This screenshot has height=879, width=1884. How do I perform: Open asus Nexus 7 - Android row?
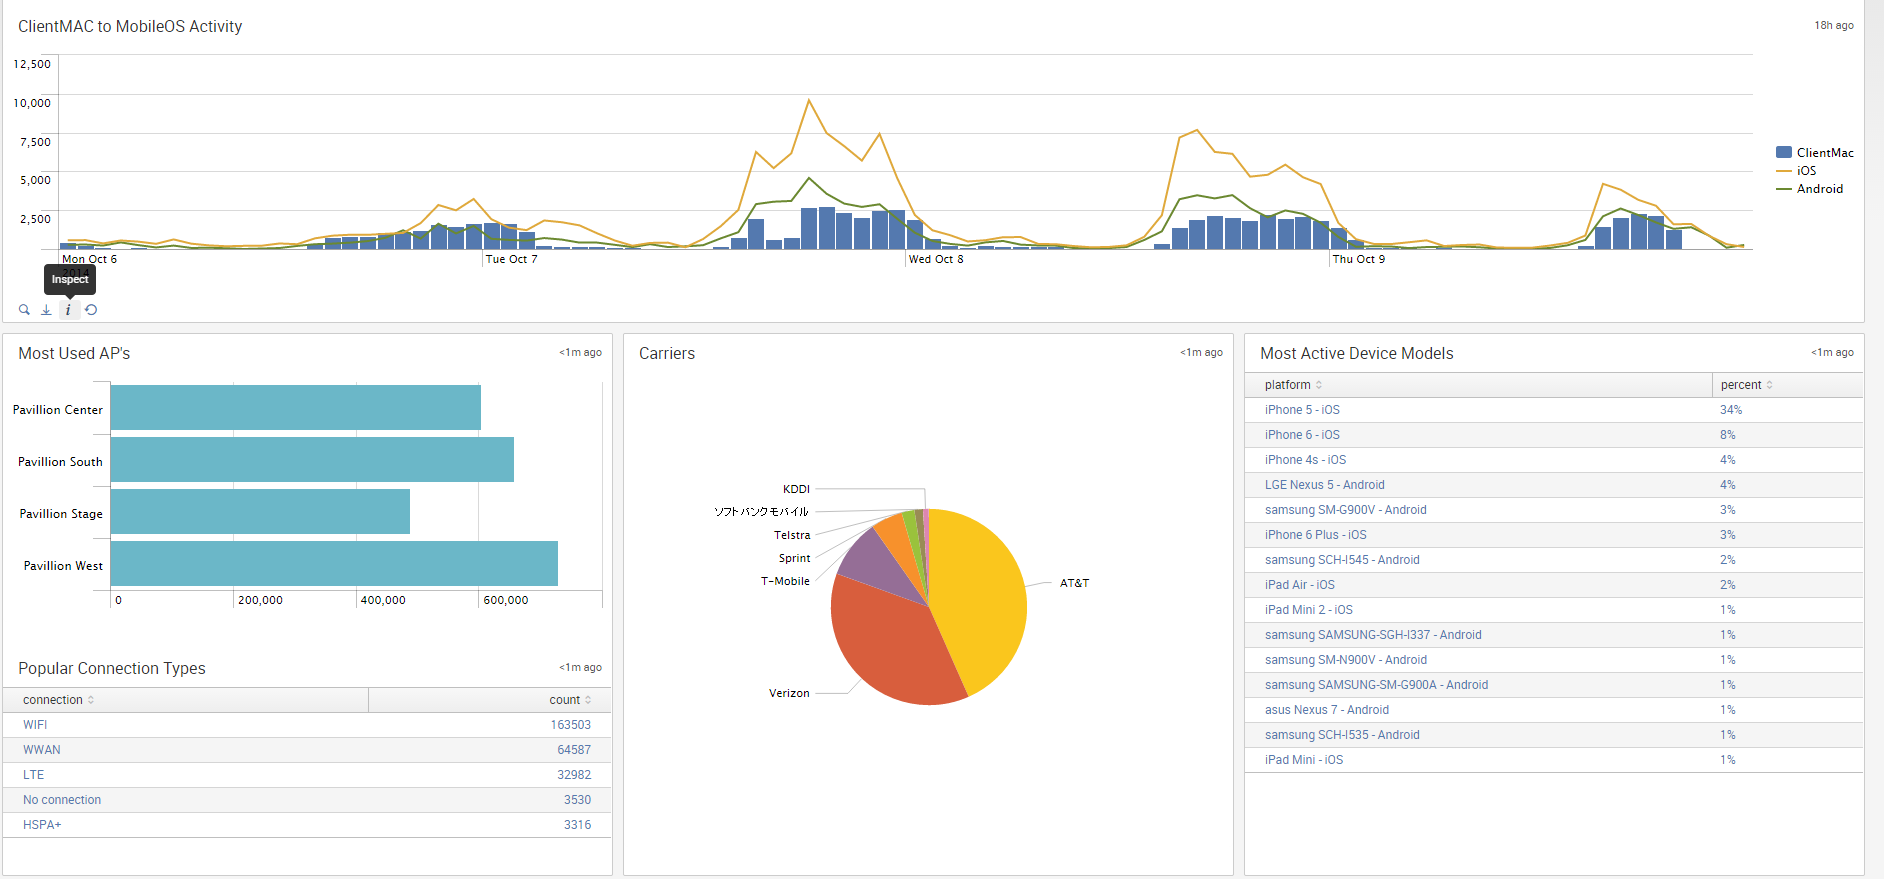(1554, 710)
